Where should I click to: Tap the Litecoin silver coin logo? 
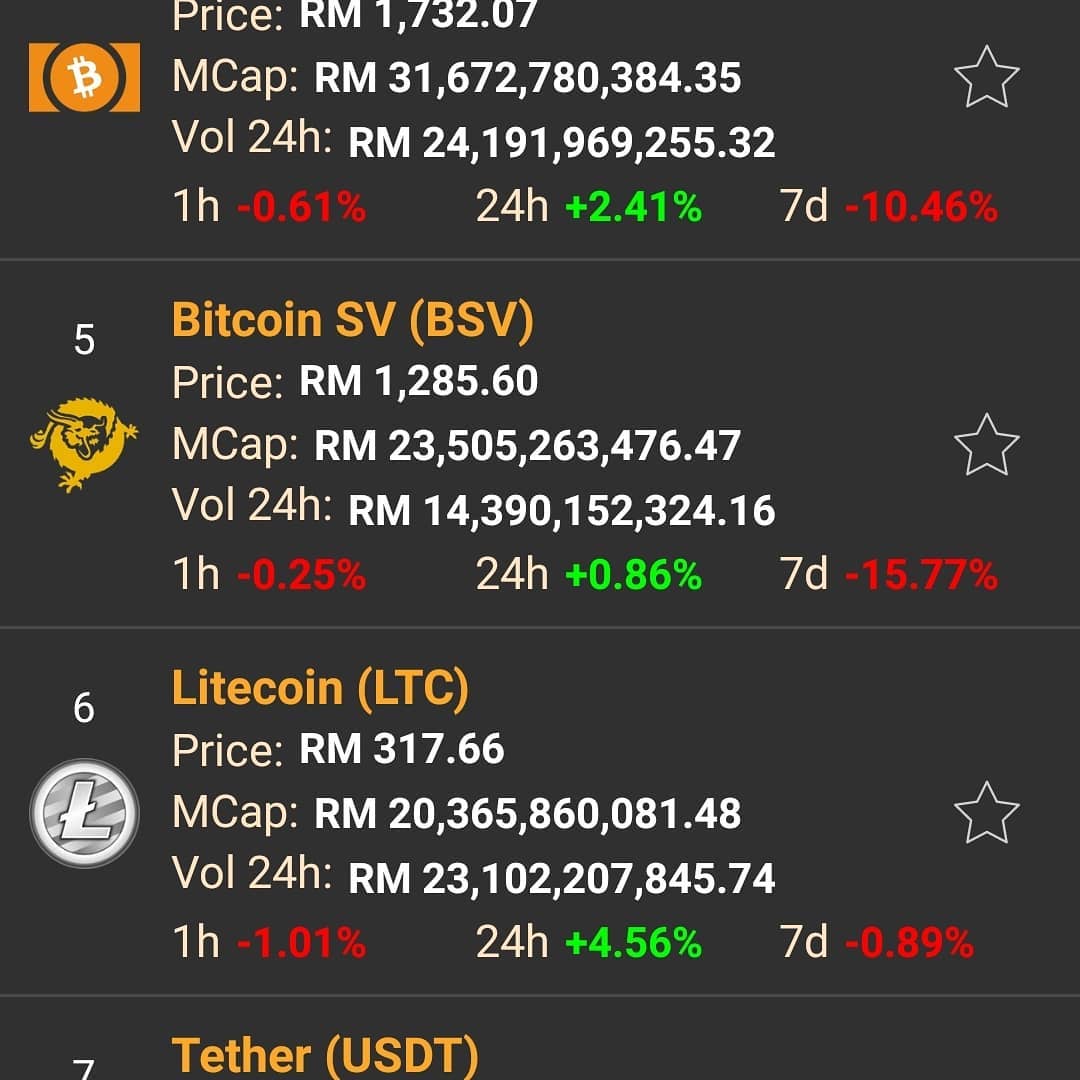tap(84, 813)
